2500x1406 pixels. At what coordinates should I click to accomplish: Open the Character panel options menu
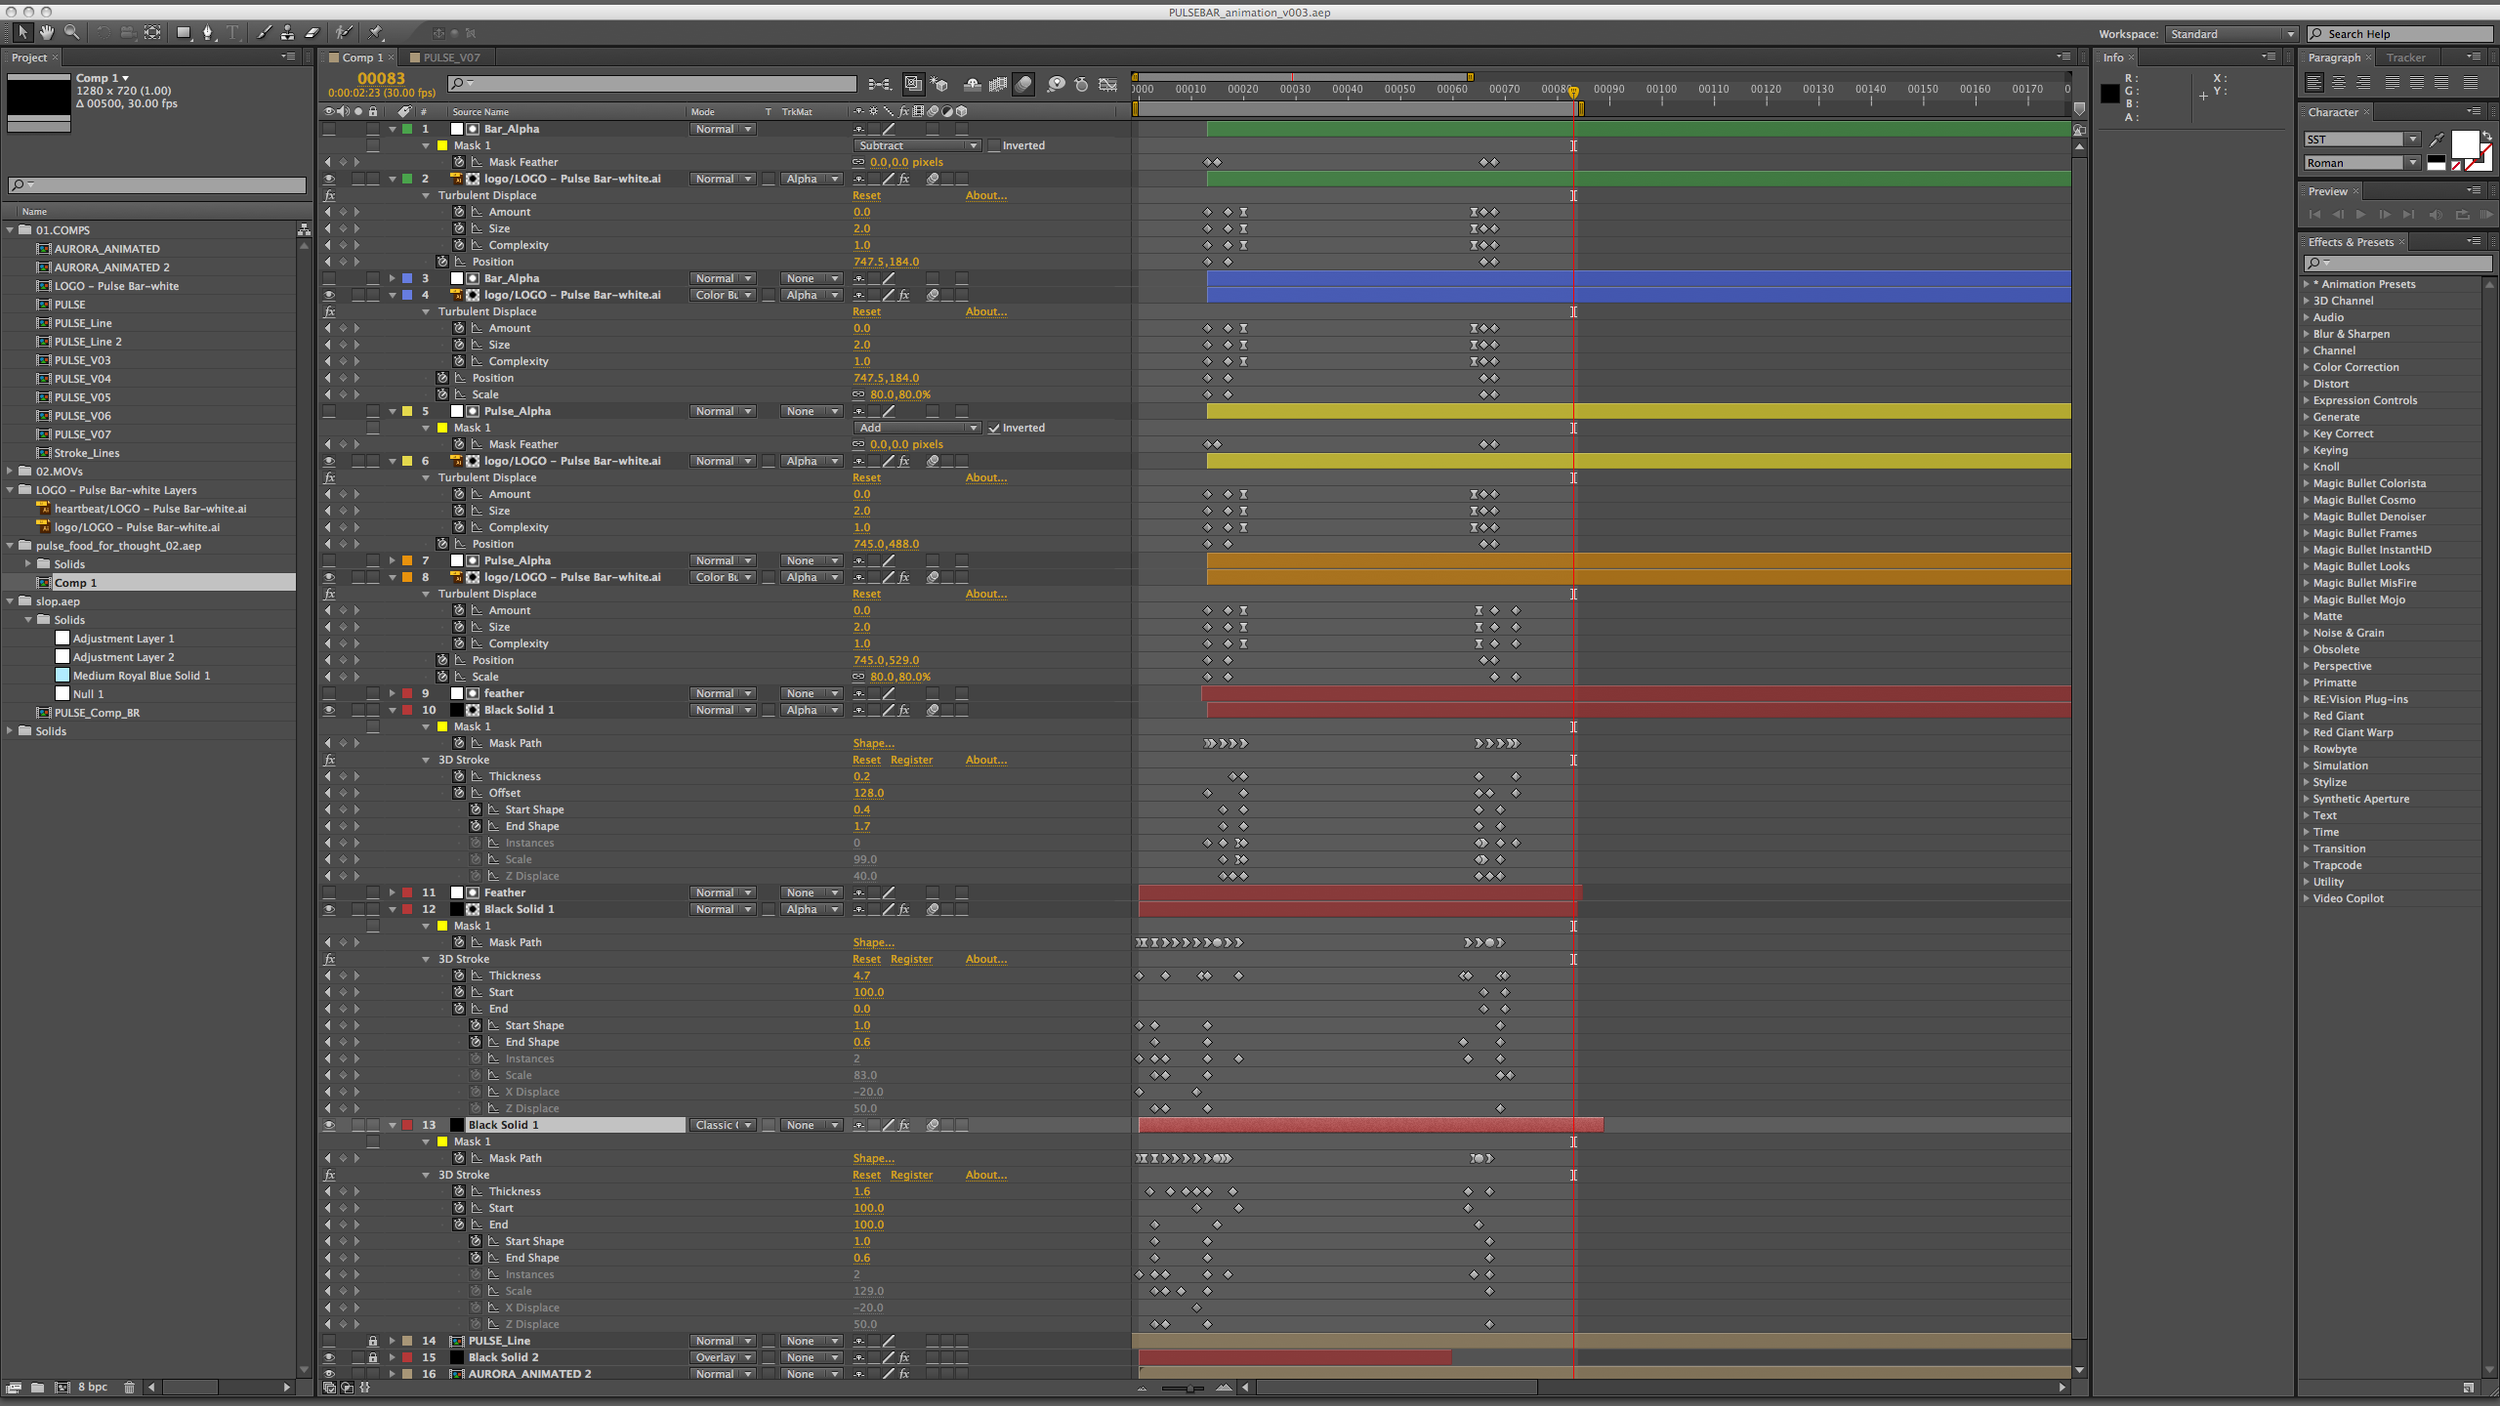2473,111
